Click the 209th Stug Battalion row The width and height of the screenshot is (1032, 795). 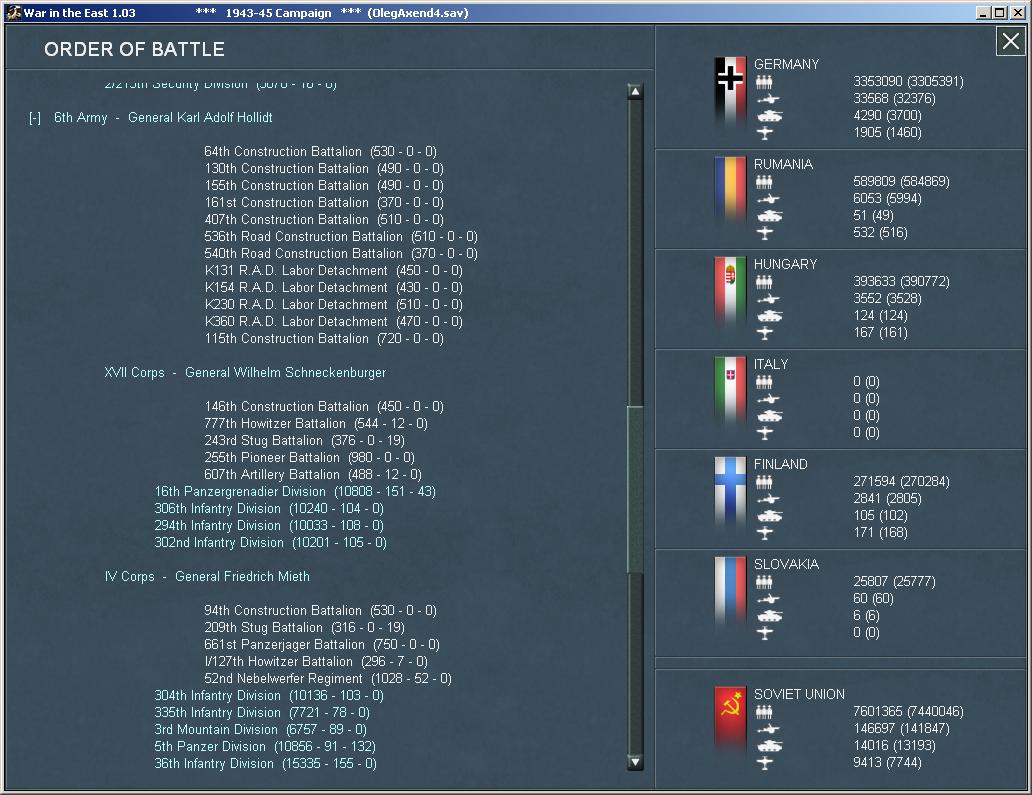pyautogui.click(x=304, y=628)
